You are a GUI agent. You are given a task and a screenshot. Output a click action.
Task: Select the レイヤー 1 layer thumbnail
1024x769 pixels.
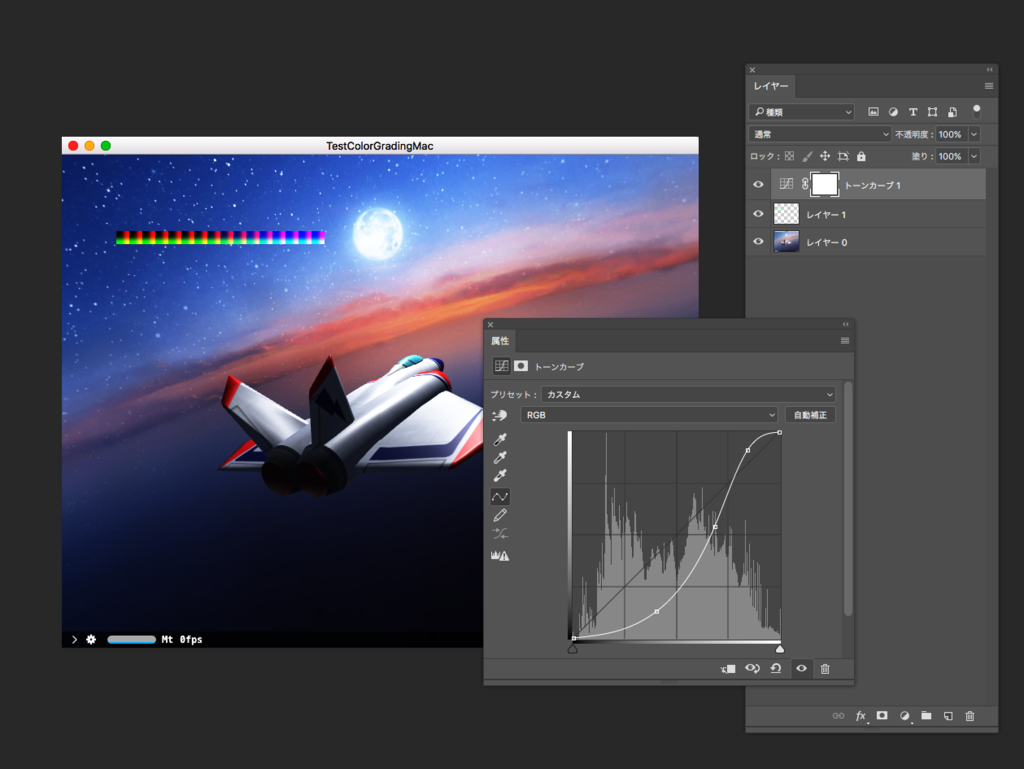pyautogui.click(x=786, y=213)
